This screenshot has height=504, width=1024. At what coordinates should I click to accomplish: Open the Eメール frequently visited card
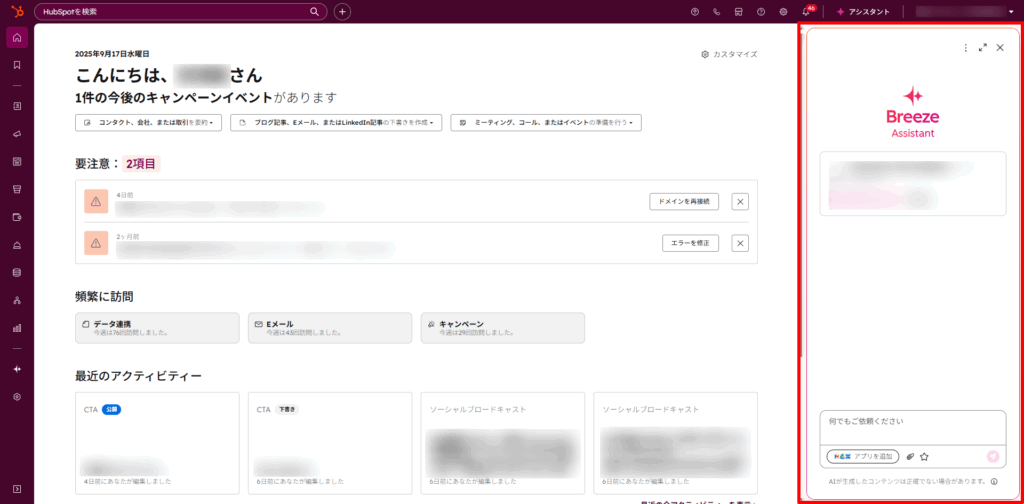[x=330, y=328]
